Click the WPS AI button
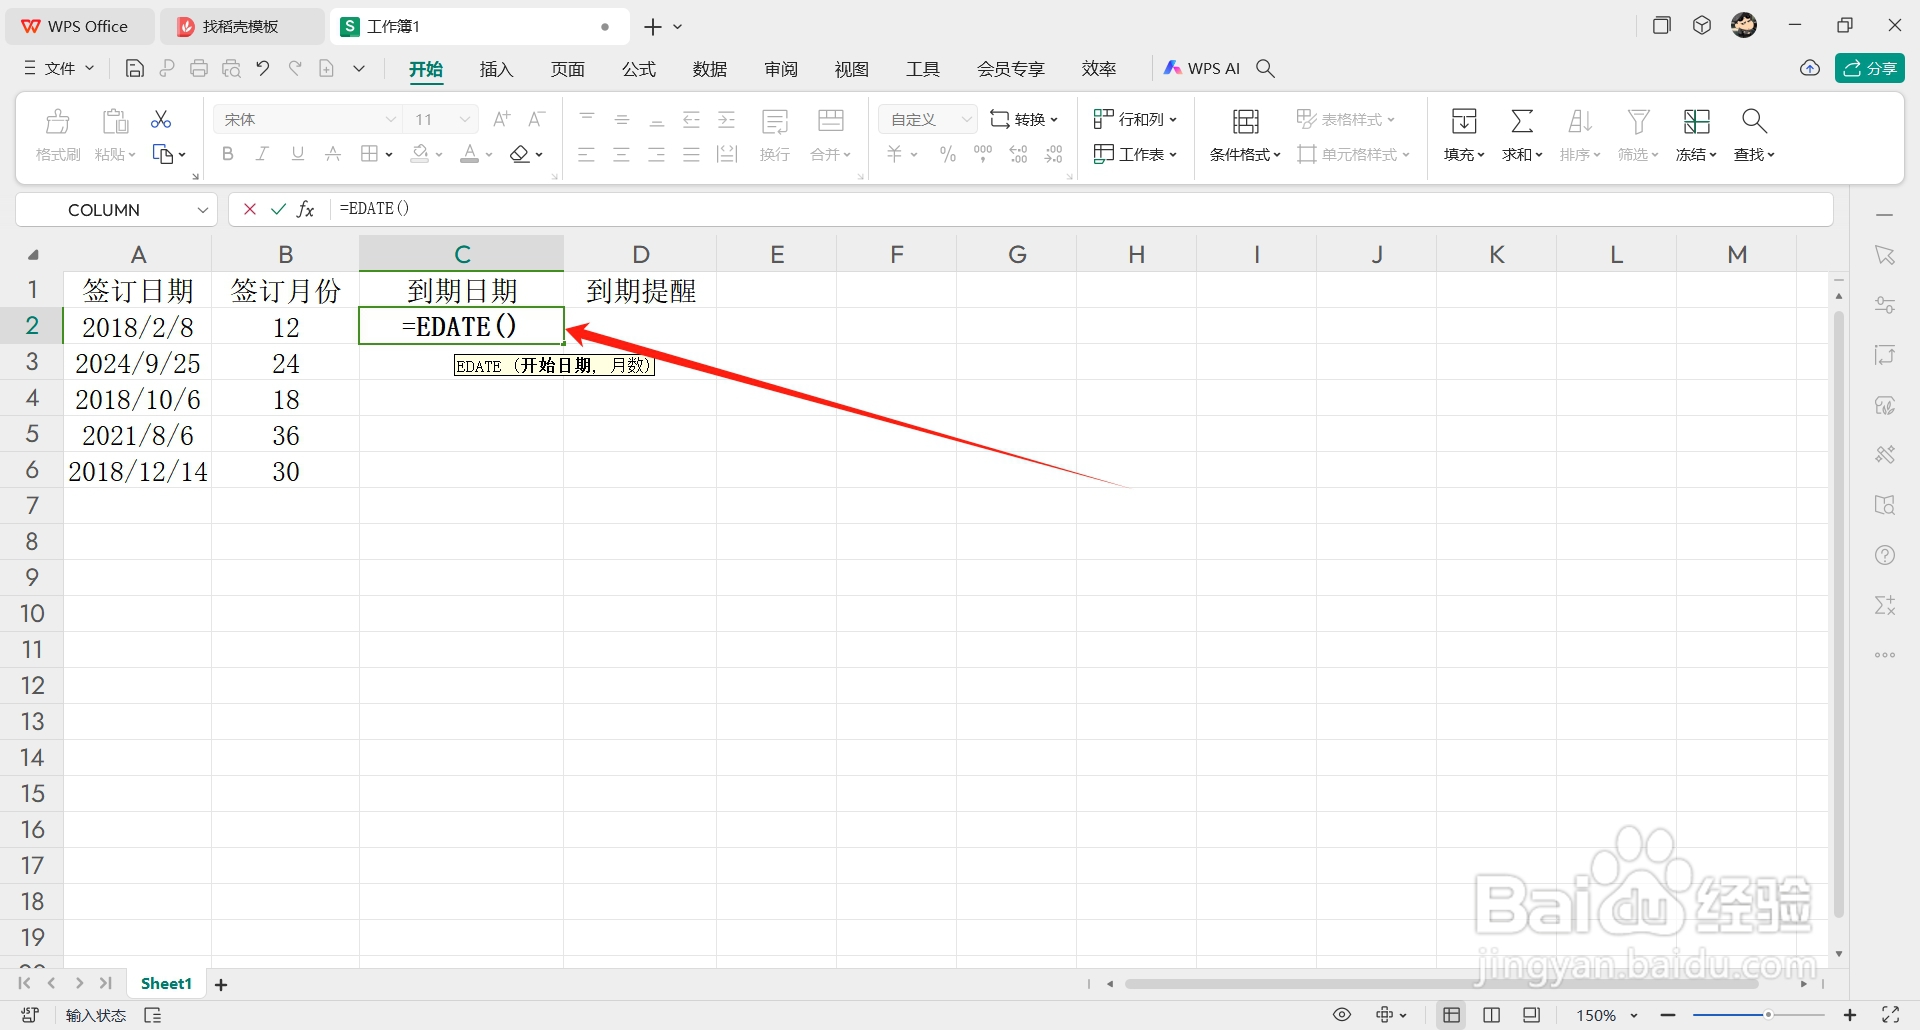Screen dimensions: 1920x1030 (1202, 68)
